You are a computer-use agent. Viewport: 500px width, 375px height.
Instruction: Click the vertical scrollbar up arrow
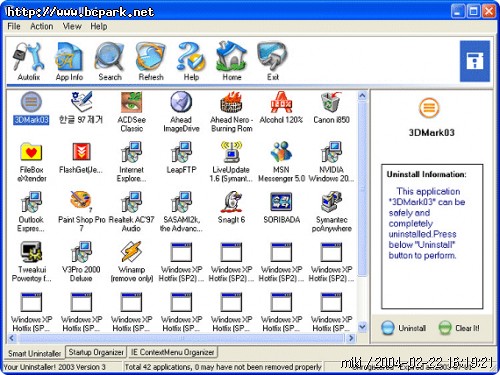[363, 96]
